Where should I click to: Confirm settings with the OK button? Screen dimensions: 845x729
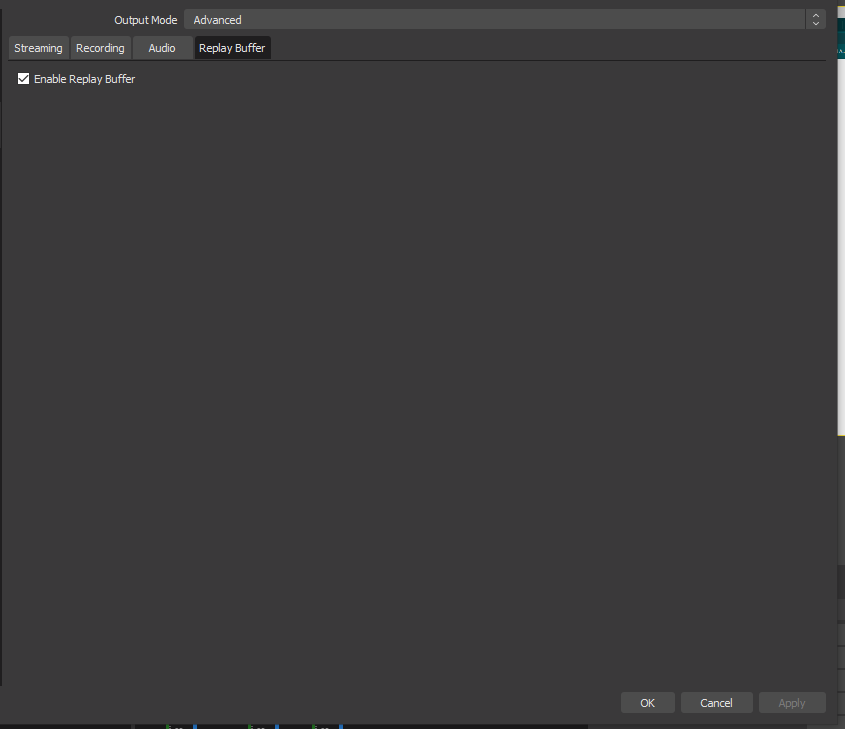pos(647,702)
